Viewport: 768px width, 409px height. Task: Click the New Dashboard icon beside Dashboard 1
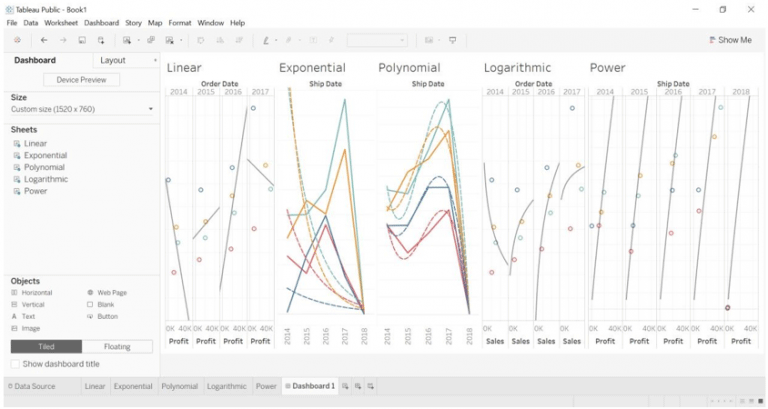point(358,386)
